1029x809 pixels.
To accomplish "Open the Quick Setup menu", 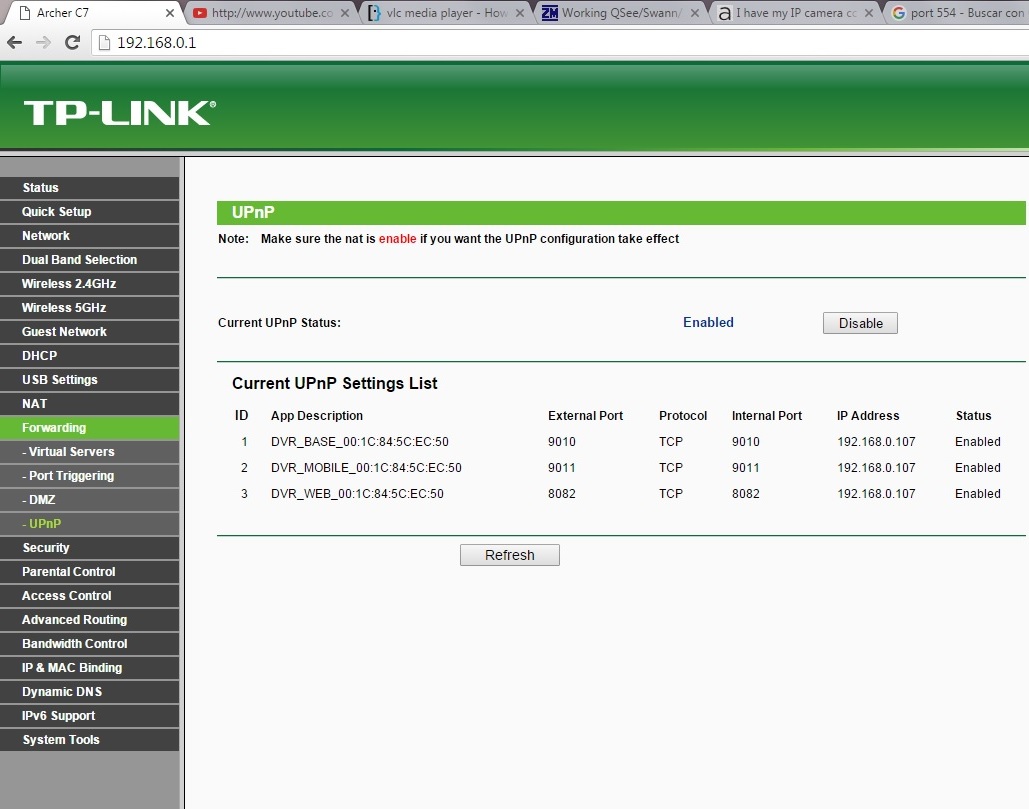I will coord(89,212).
